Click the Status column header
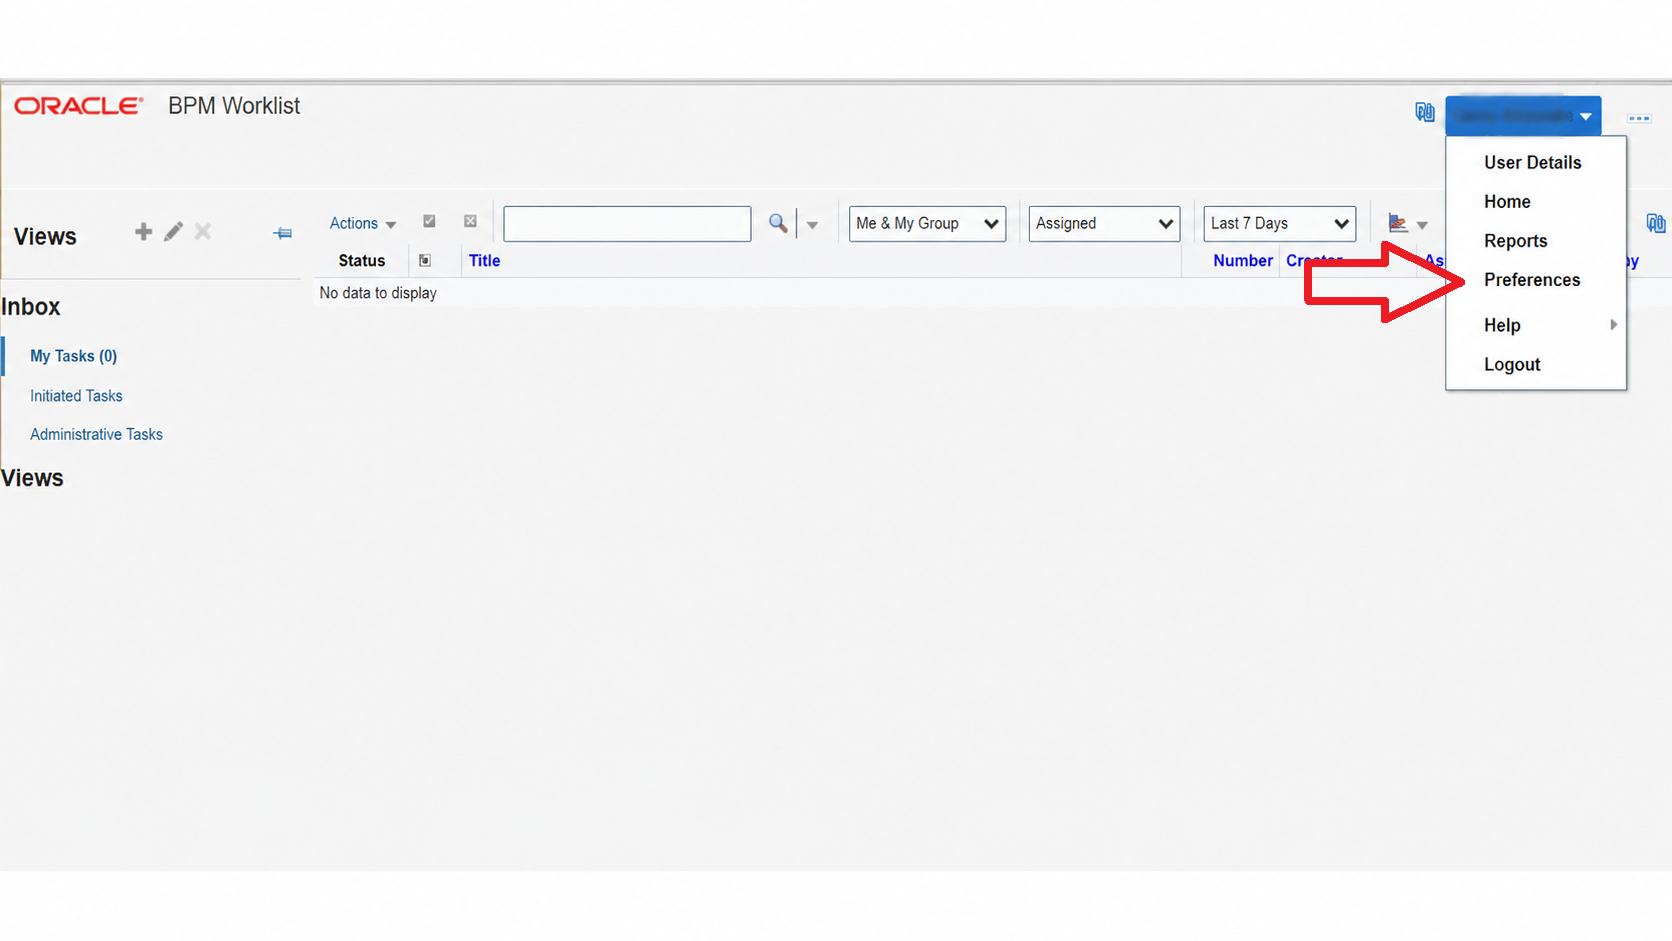Viewport: 1672px width, 941px height. tap(361, 261)
